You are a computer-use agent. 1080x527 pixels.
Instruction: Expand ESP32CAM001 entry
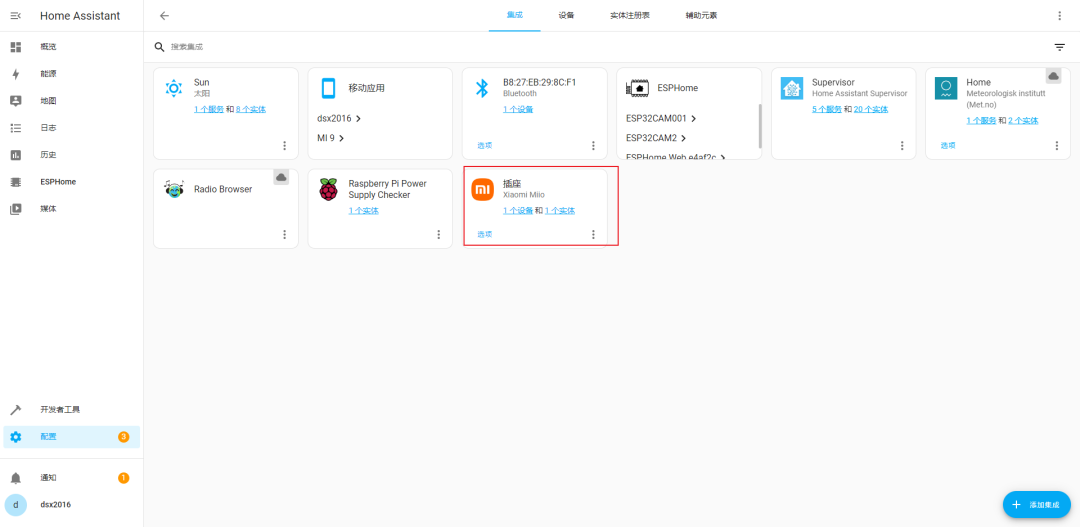[x=661, y=118]
